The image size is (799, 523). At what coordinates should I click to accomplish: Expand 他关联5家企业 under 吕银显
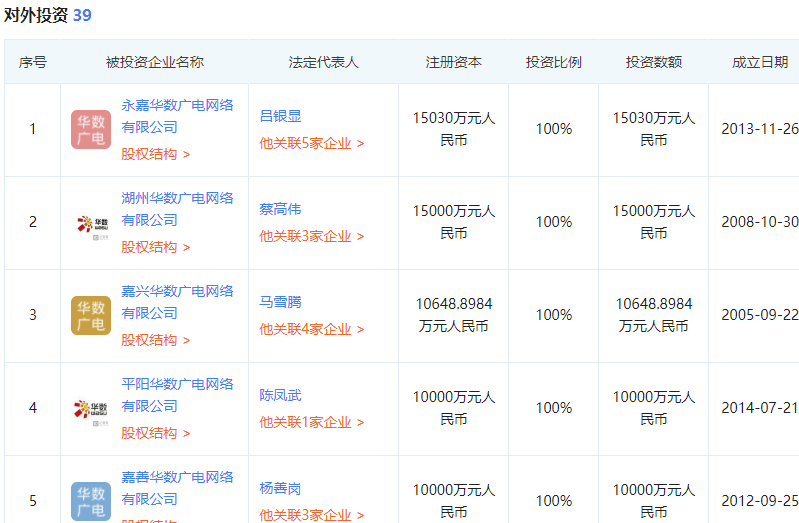pyautogui.click(x=311, y=143)
